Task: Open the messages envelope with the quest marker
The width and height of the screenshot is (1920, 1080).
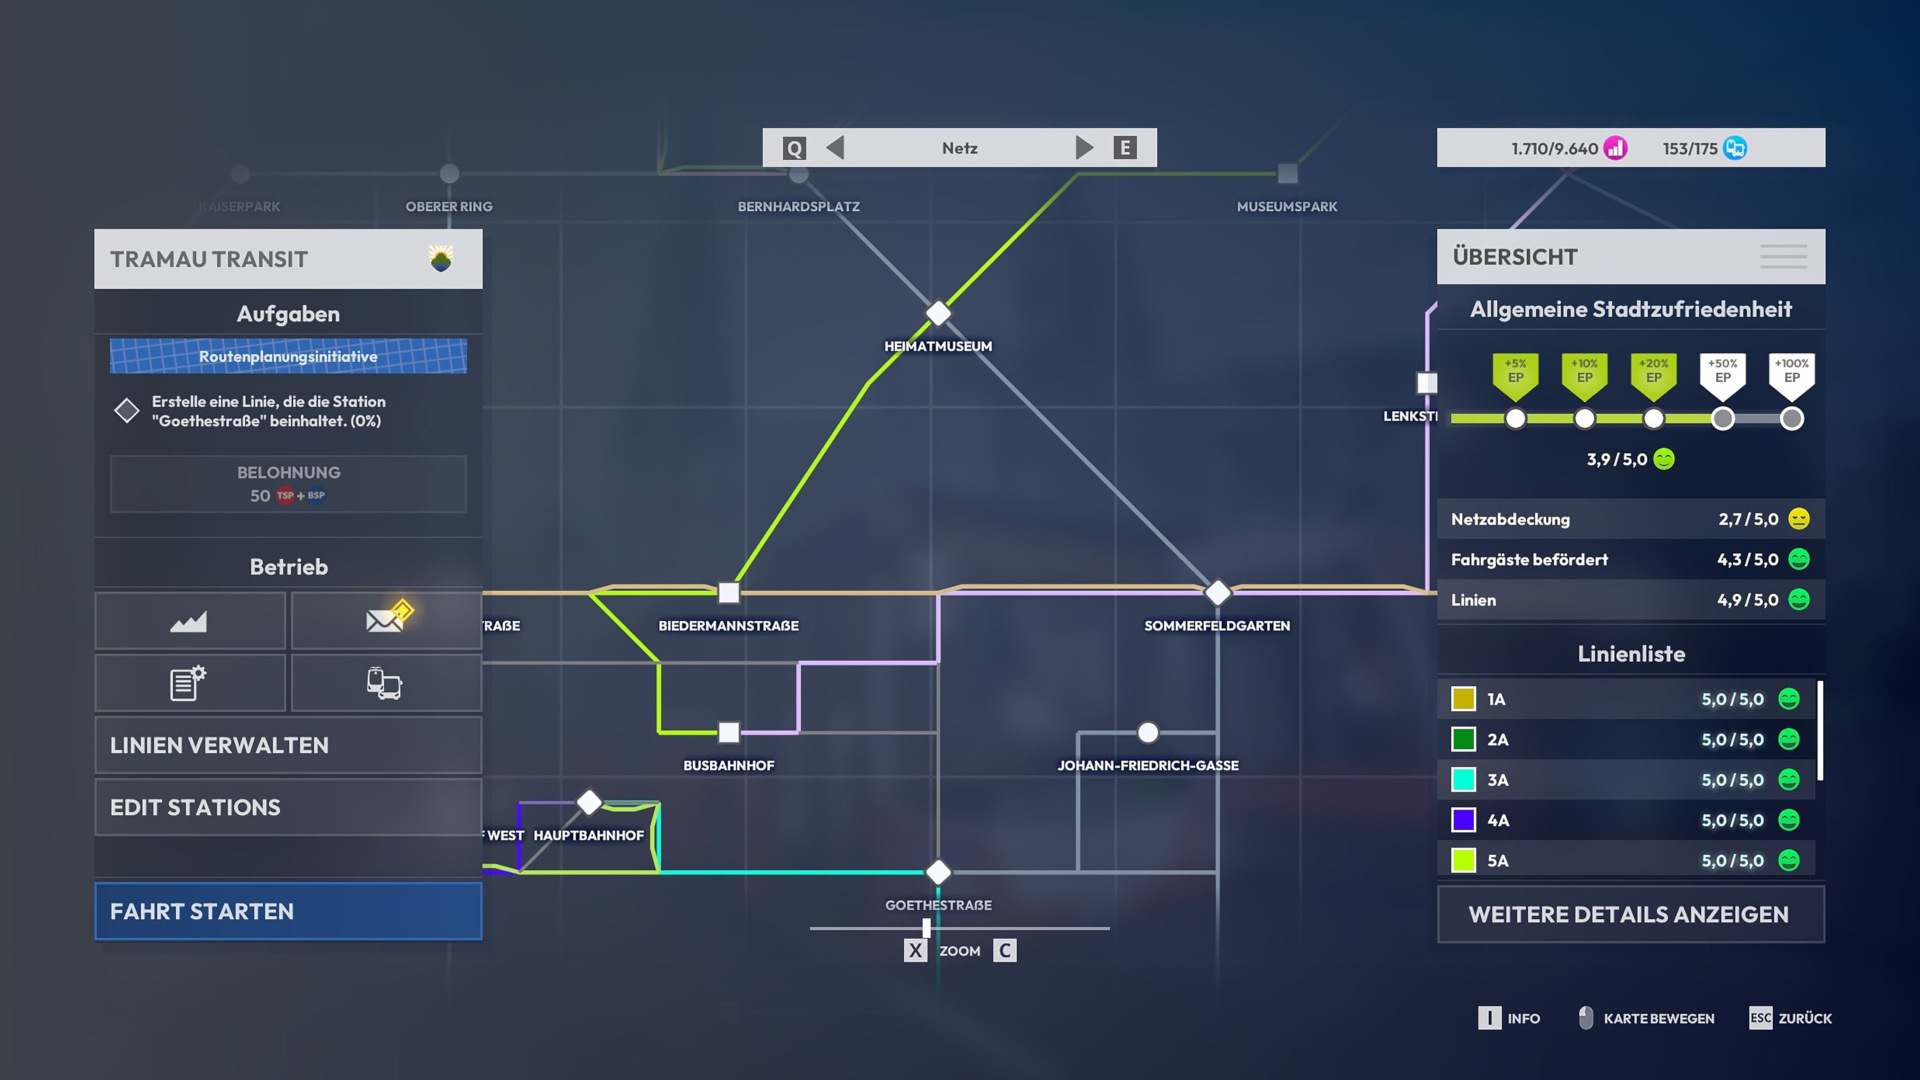Action: pos(386,621)
